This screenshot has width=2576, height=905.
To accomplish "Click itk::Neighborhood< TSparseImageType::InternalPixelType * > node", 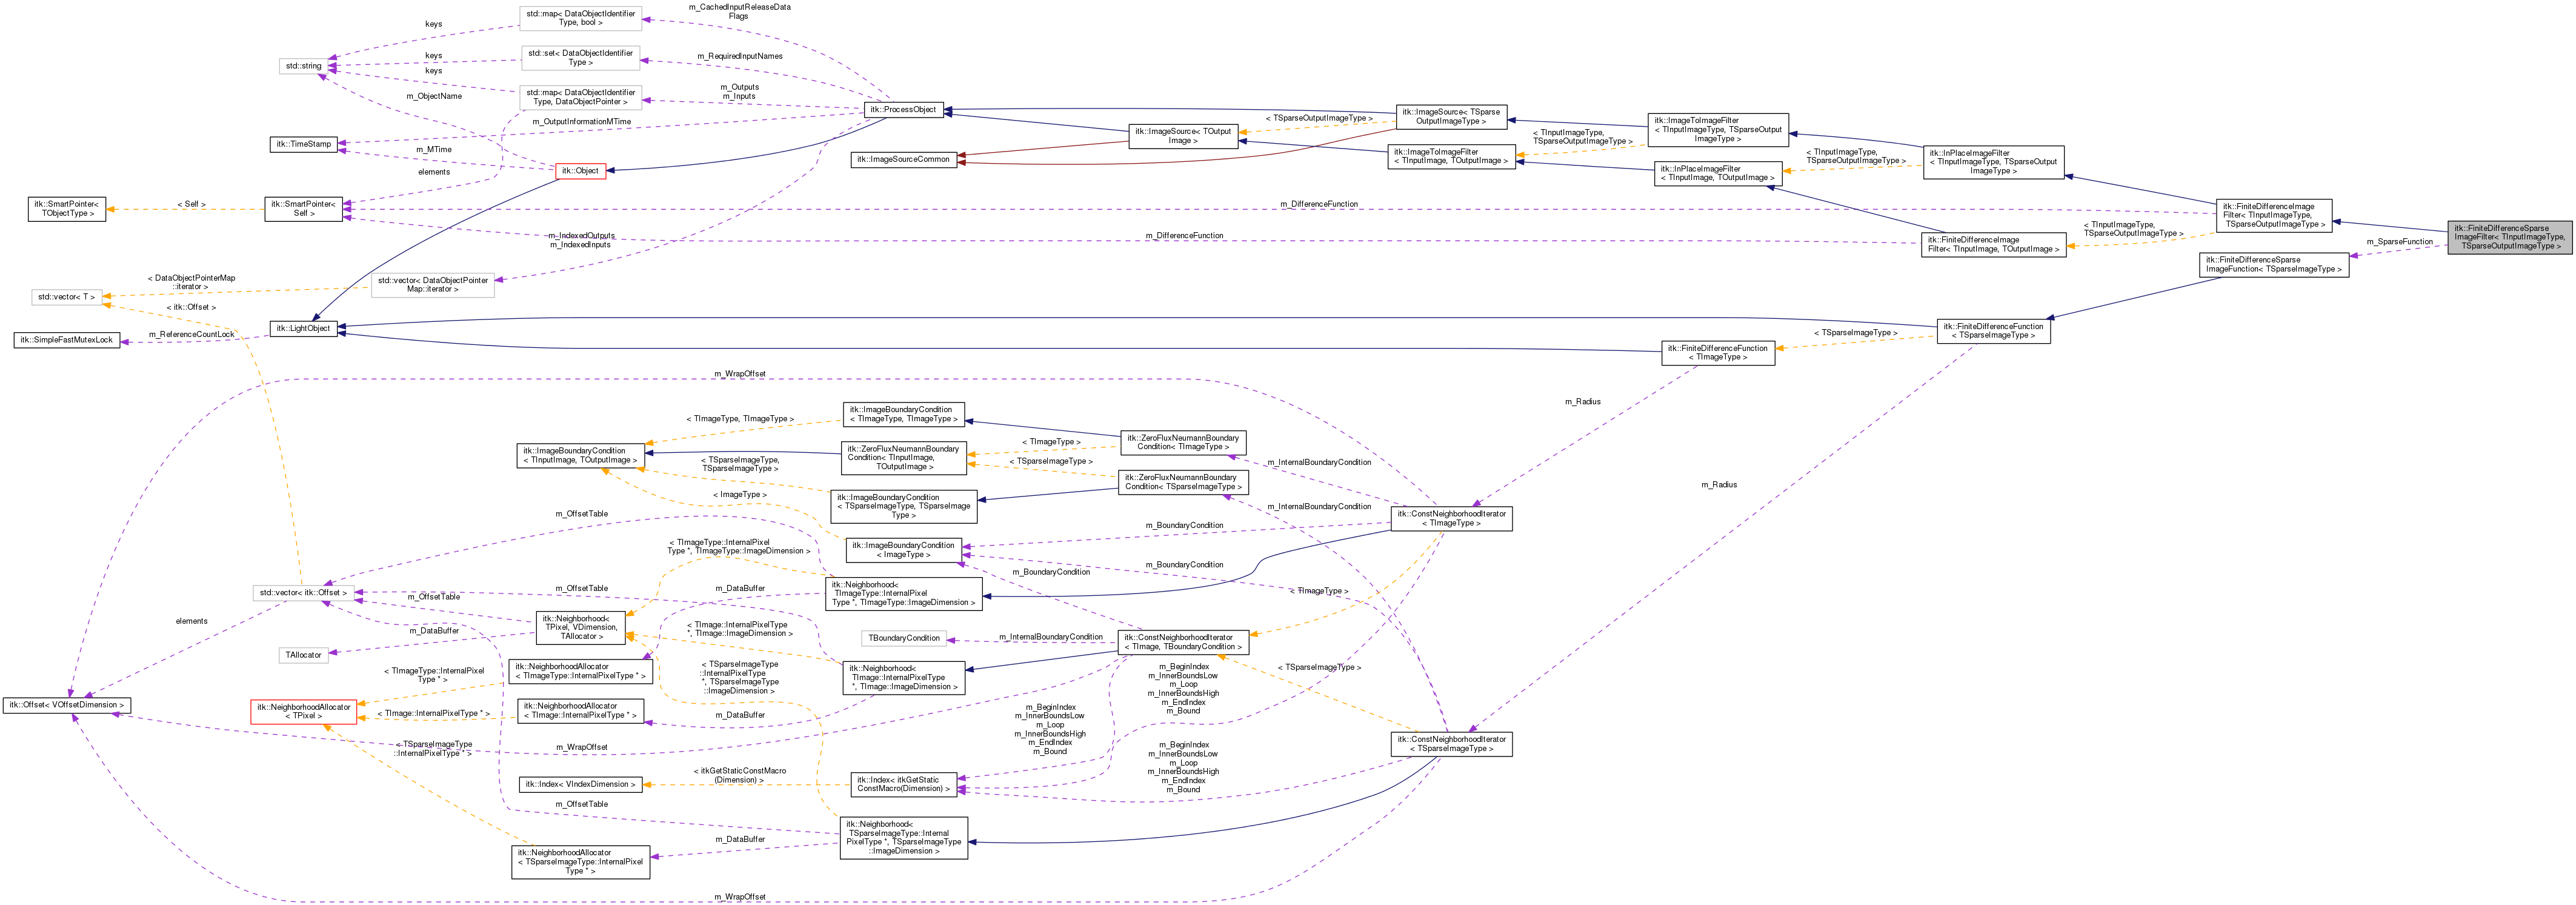I will 903,838.
